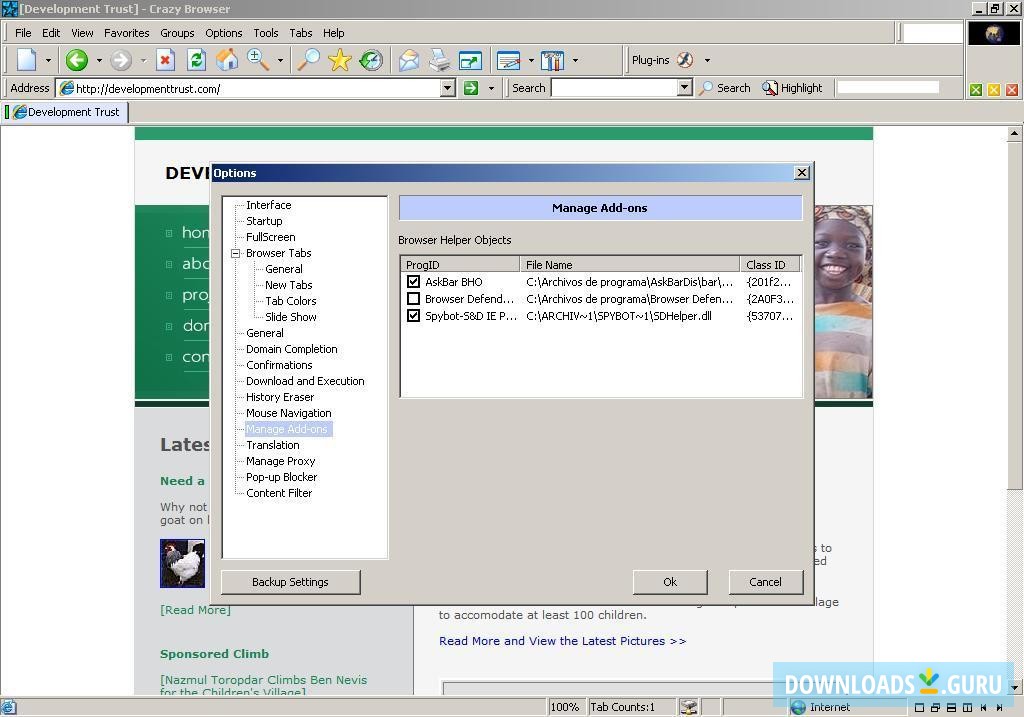Print the page with printer icon
Screen dimensions: 1024x717
[x=440, y=60]
